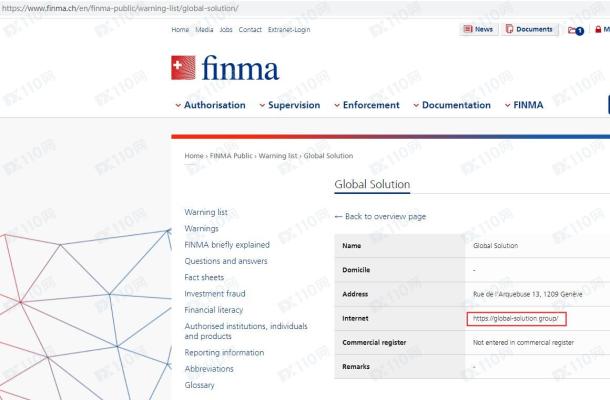This screenshot has width=610, height=400.
Task: Expand the Supervision menu
Action: (290, 105)
